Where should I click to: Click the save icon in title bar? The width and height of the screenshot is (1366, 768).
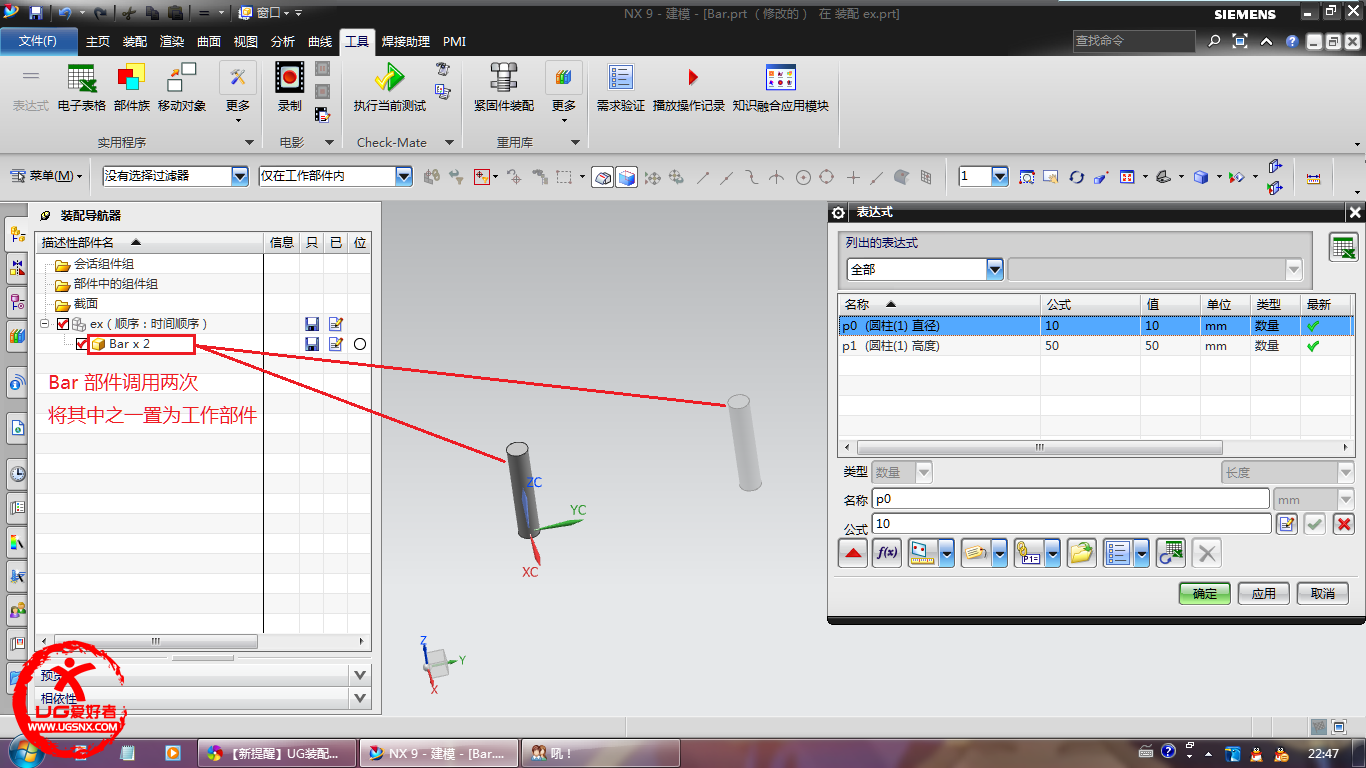(x=35, y=13)
